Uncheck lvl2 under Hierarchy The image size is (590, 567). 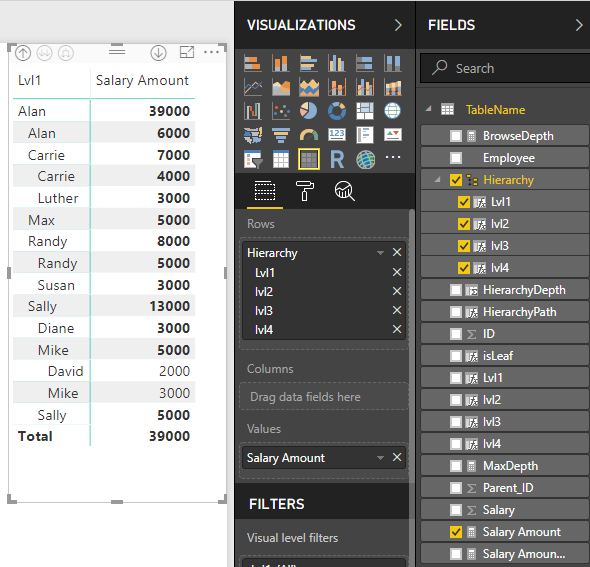point(464,224)
